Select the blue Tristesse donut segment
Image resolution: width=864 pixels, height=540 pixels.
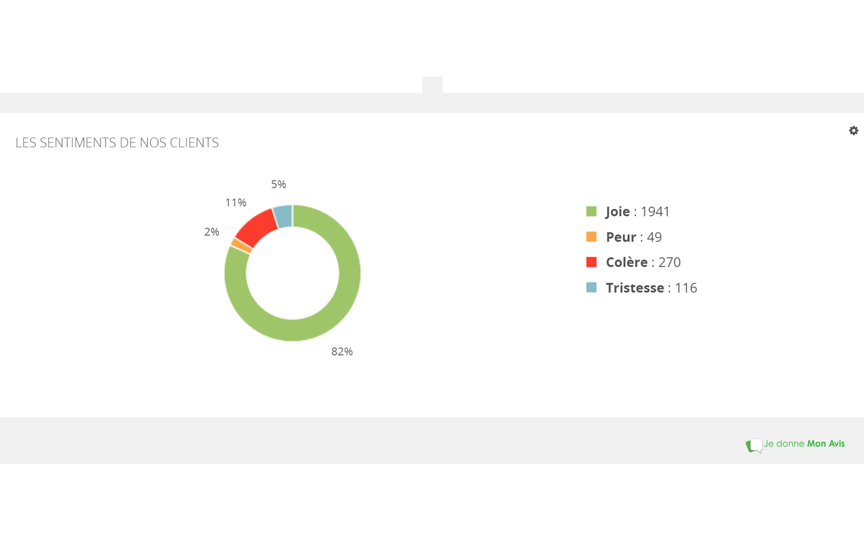(283, 216)
